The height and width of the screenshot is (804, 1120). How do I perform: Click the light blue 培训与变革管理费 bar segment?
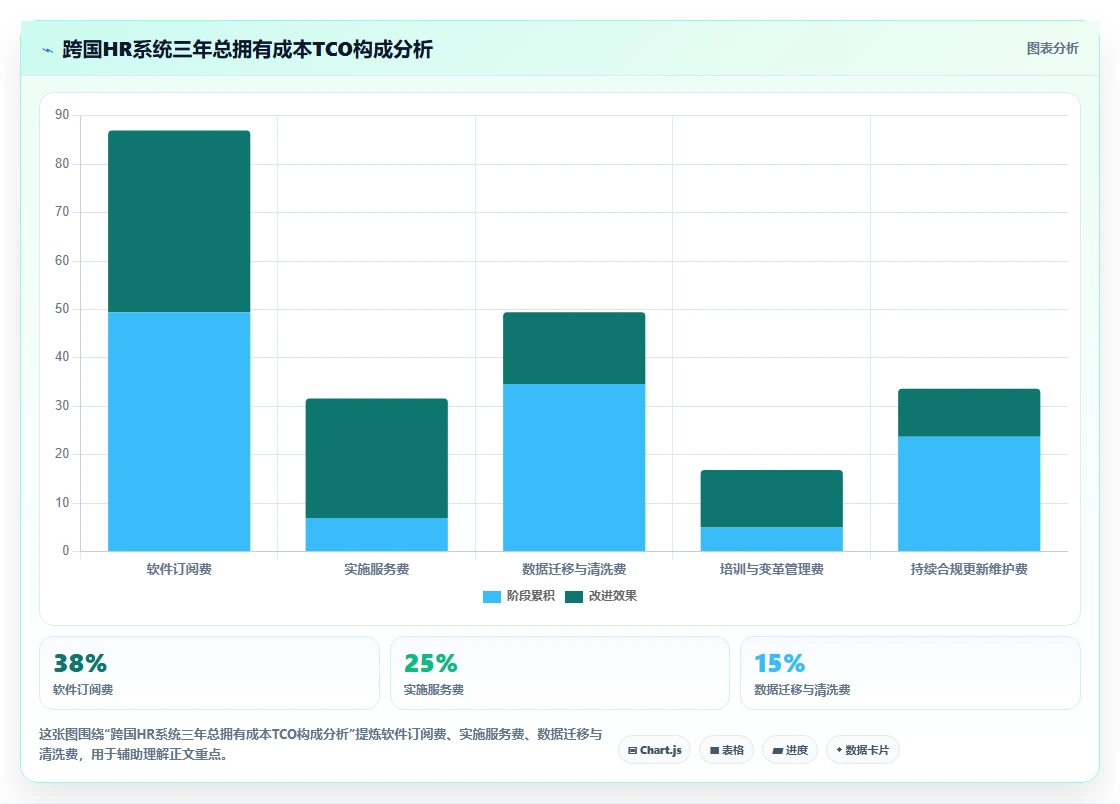(771, 538)
